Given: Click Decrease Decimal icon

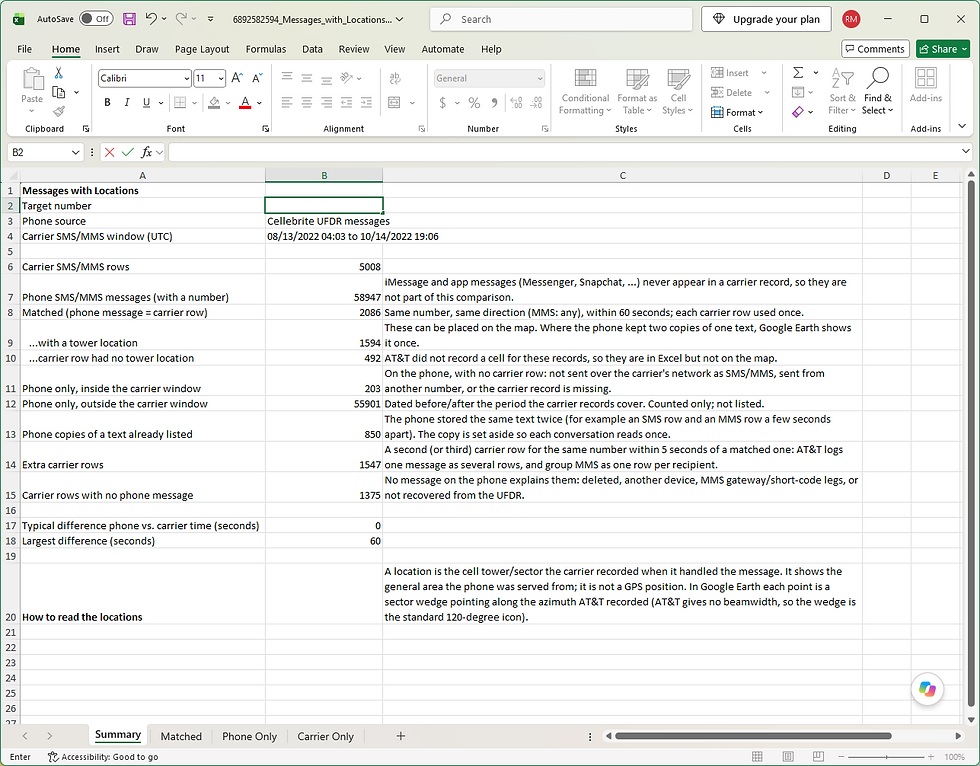Looking at the screenshot, I should point(536,102).
